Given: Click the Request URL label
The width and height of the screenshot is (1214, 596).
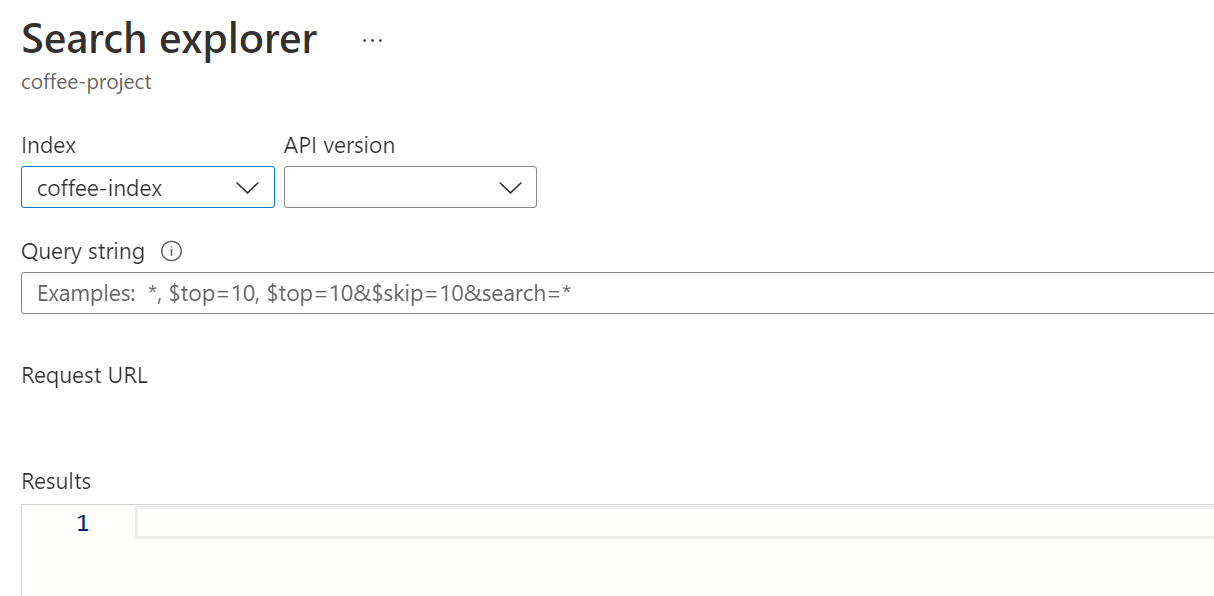Looking at the screenshot, I should pos(84,376).
